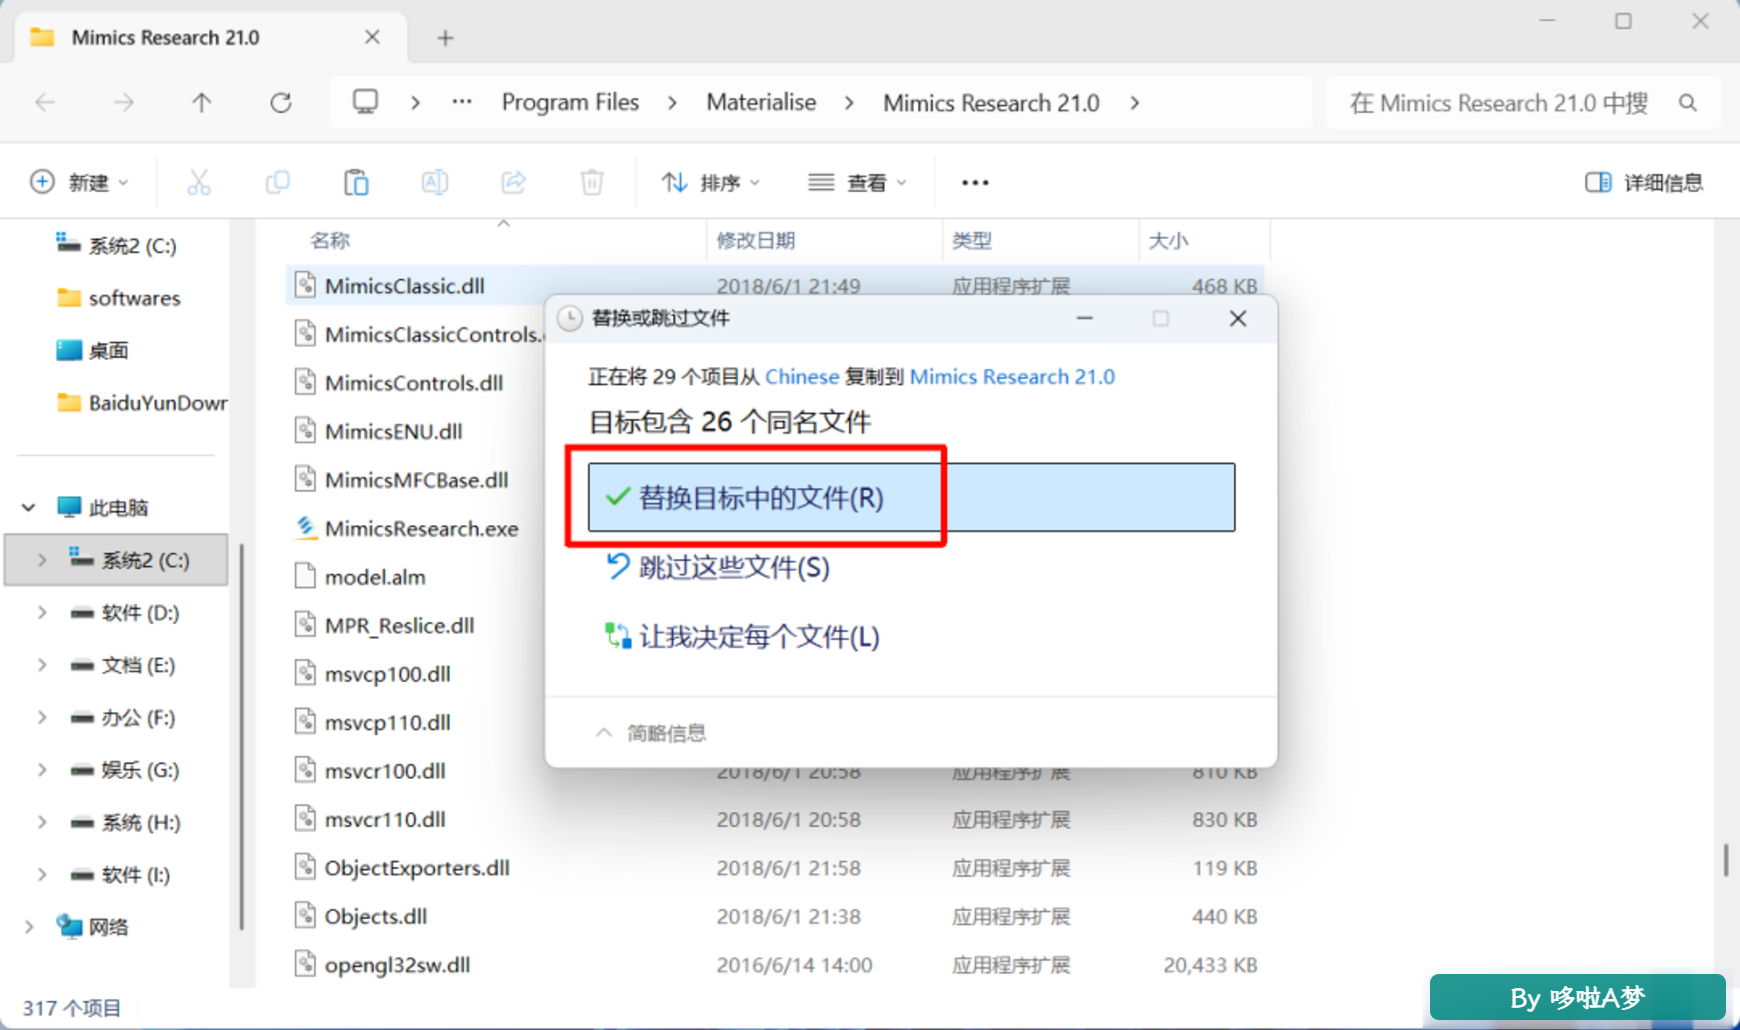Viewport: 1740px width, 1030px height.
Task: Navigate up one folder level
Action: pos(202,102)
